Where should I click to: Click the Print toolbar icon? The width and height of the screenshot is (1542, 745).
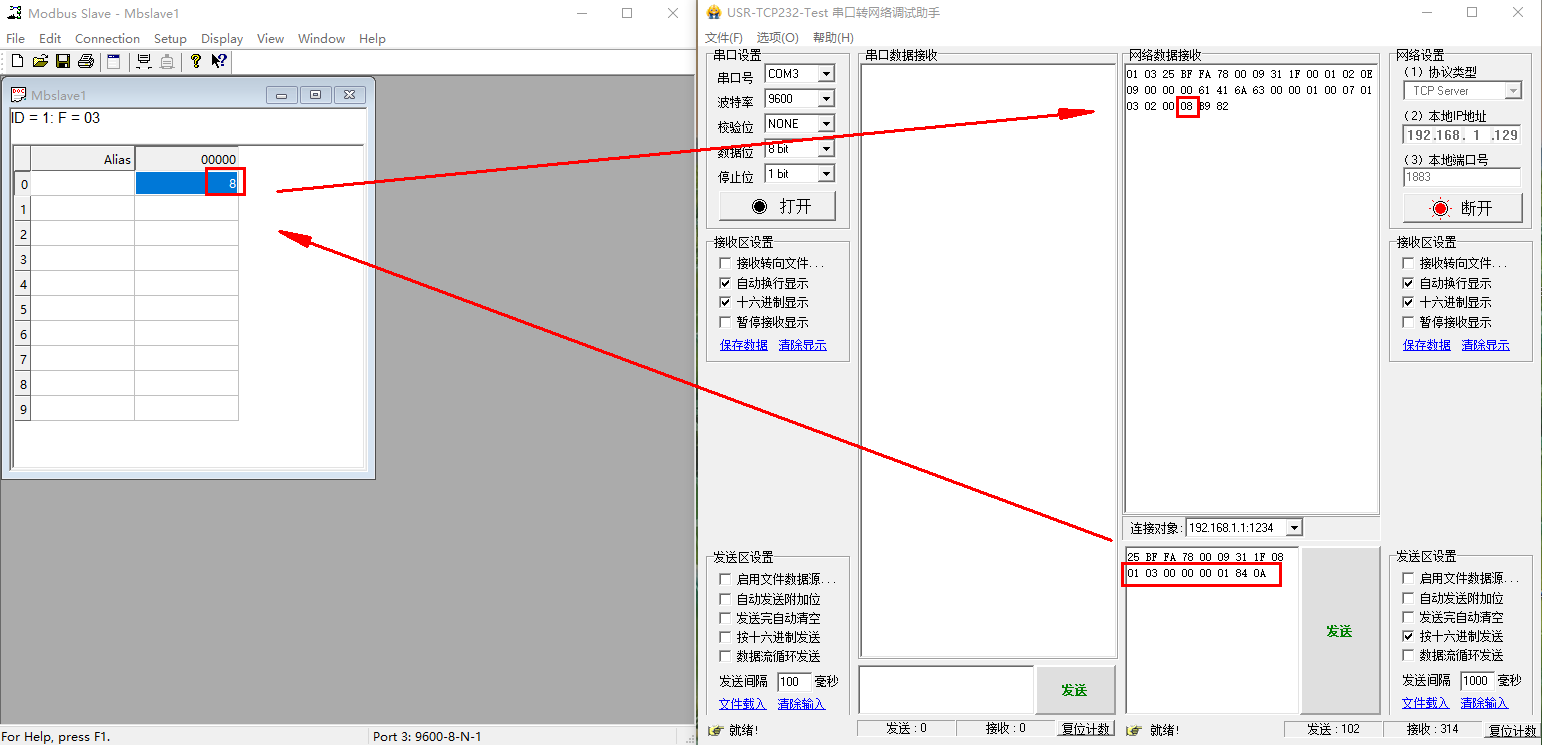[x=85, y=61]
